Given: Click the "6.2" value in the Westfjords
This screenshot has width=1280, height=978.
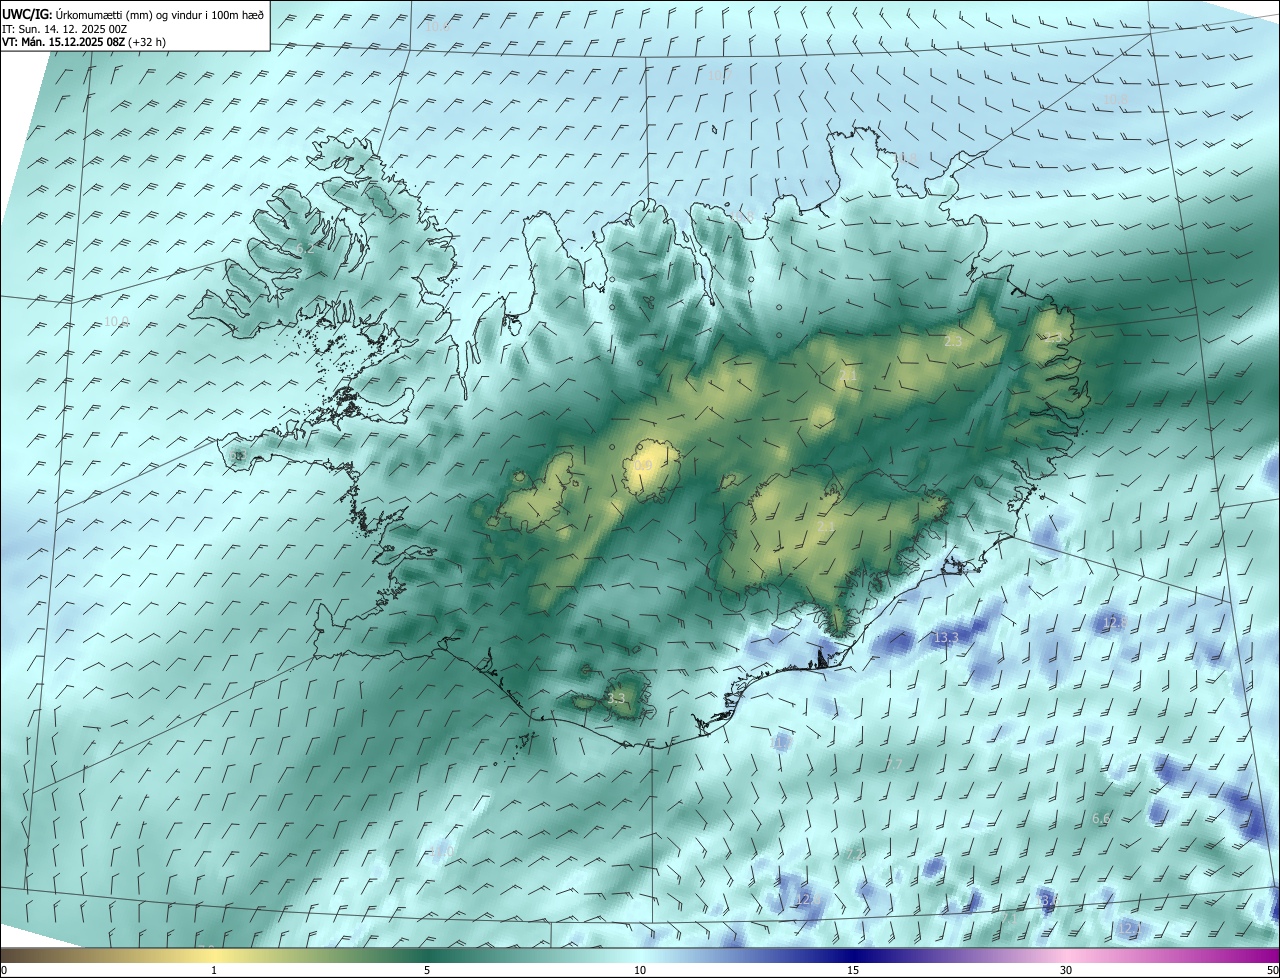Looking at the screenshot, I should coord(304,249).
